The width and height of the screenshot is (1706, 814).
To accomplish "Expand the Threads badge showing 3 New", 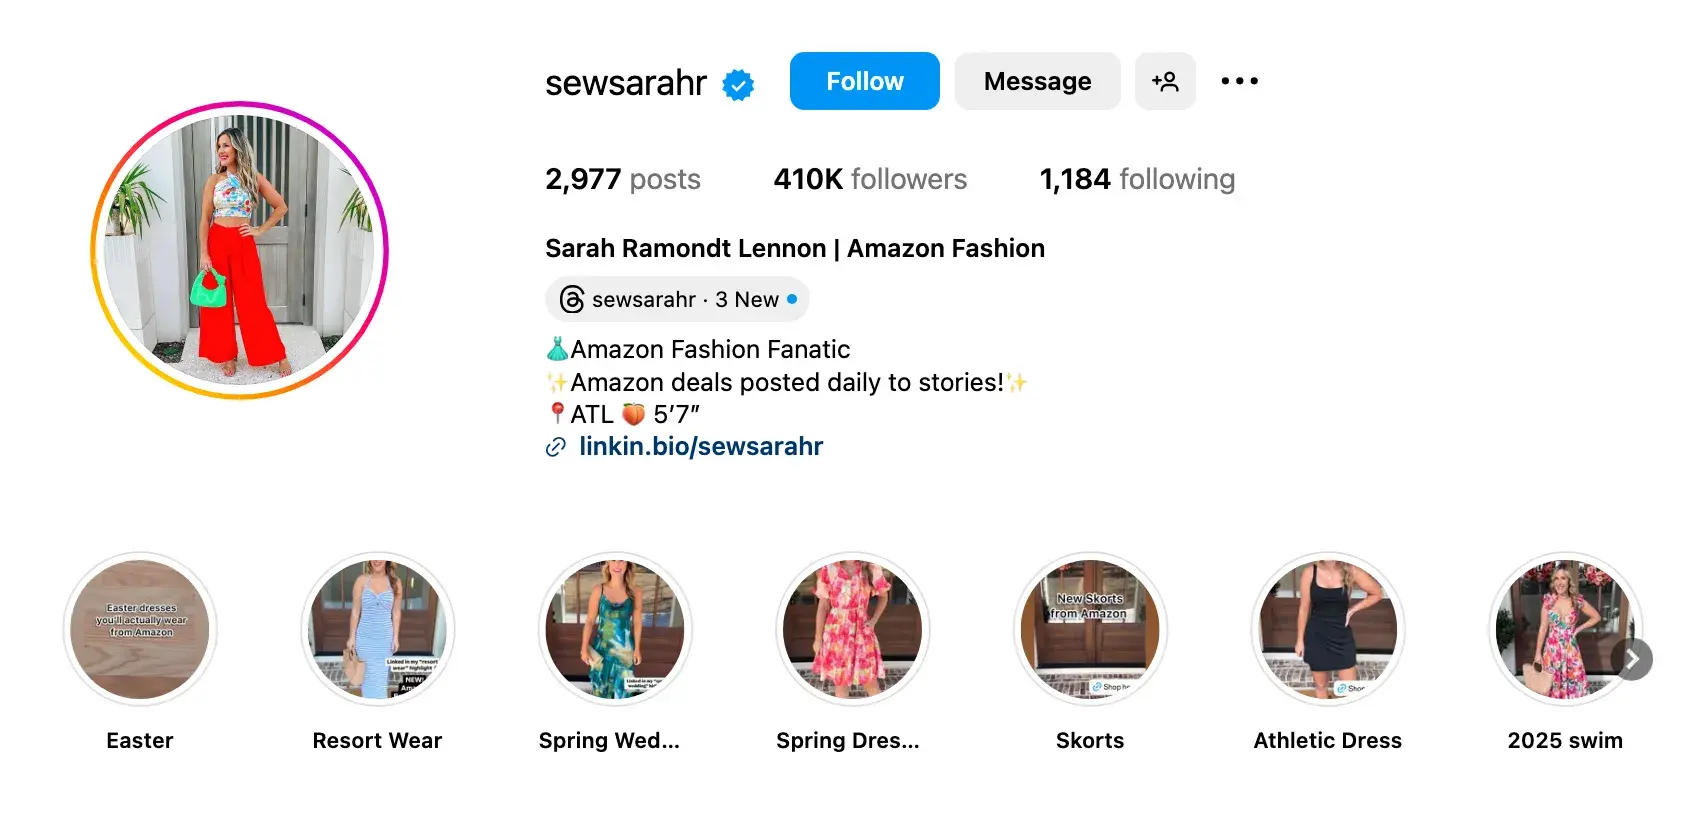I will coord(677,299).
